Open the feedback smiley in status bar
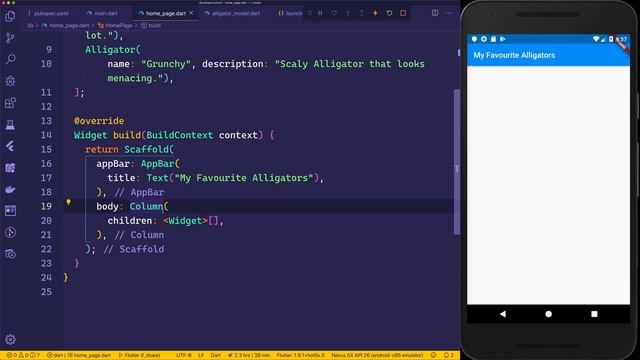This screenshot has height=360, width=640. 433,355
